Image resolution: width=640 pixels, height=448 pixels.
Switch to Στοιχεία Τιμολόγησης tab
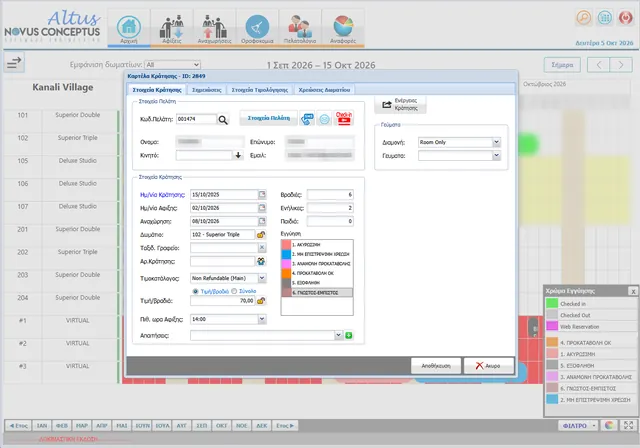[x=260, y=90]
